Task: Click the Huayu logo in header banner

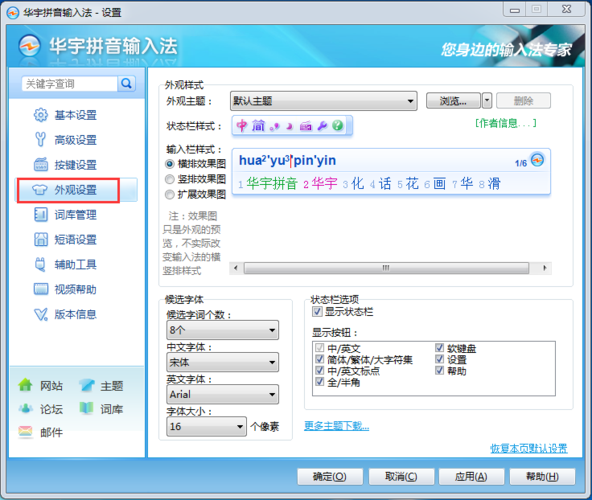Action: click(x=29, y=46)
